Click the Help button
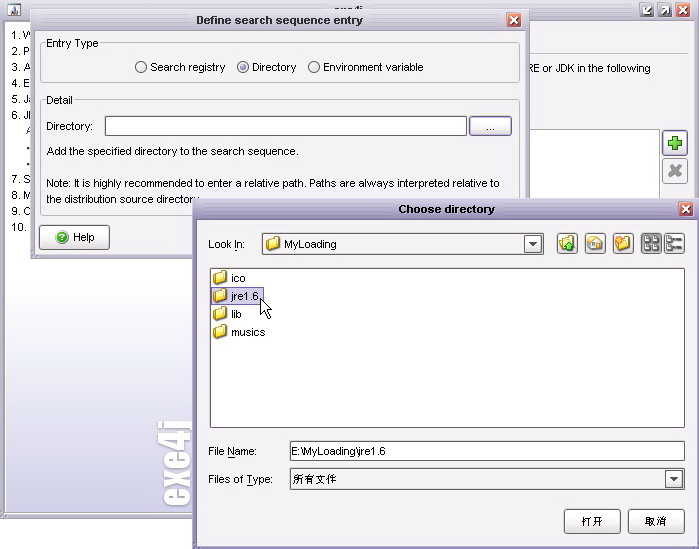The height and width of the screenshot is (549, 699). [x=74, y=237]
